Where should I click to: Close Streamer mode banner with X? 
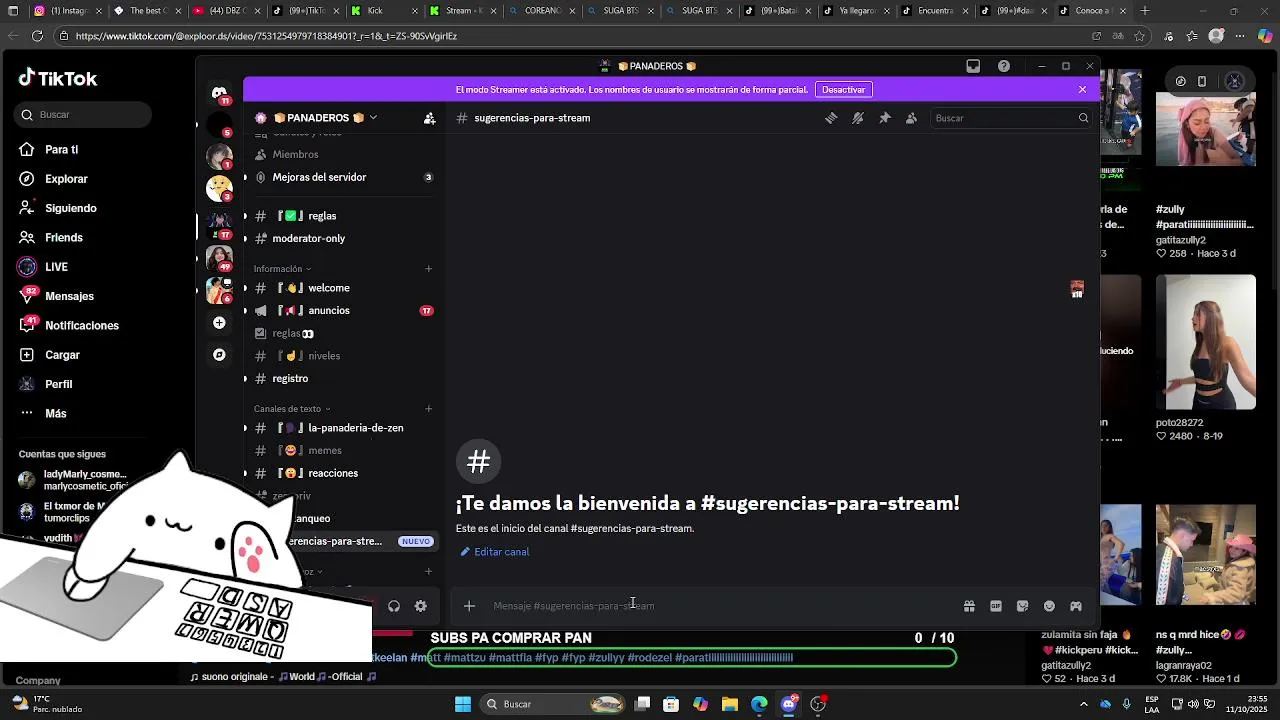1082,89
